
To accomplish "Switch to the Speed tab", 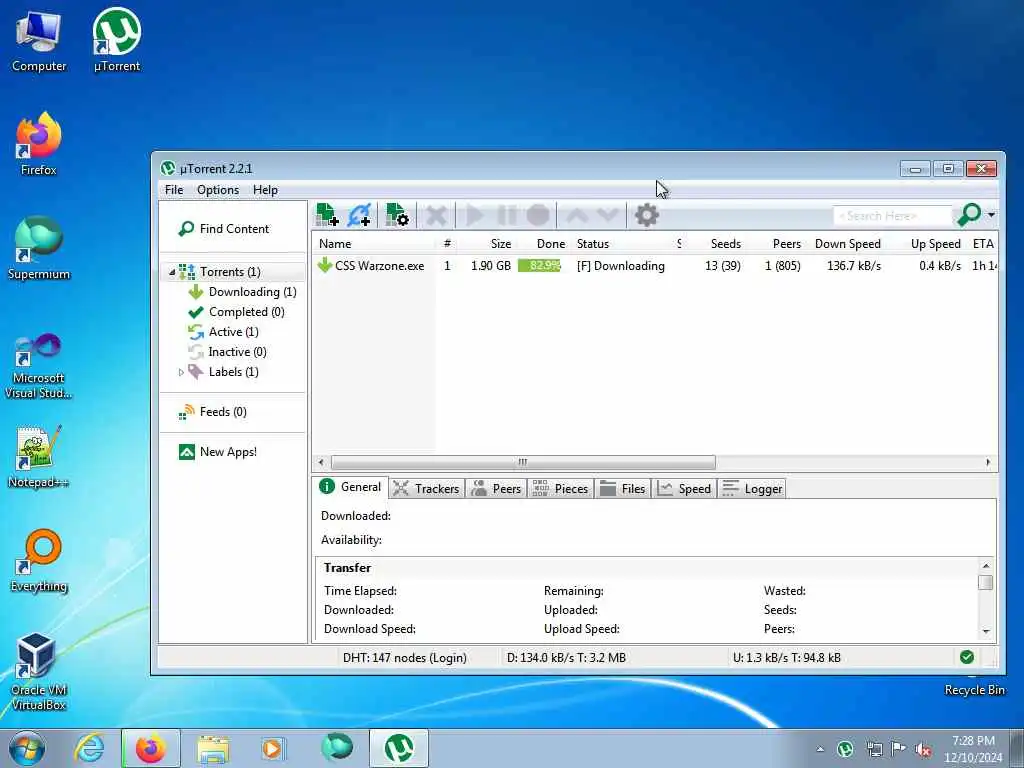I will click(684, 489).
